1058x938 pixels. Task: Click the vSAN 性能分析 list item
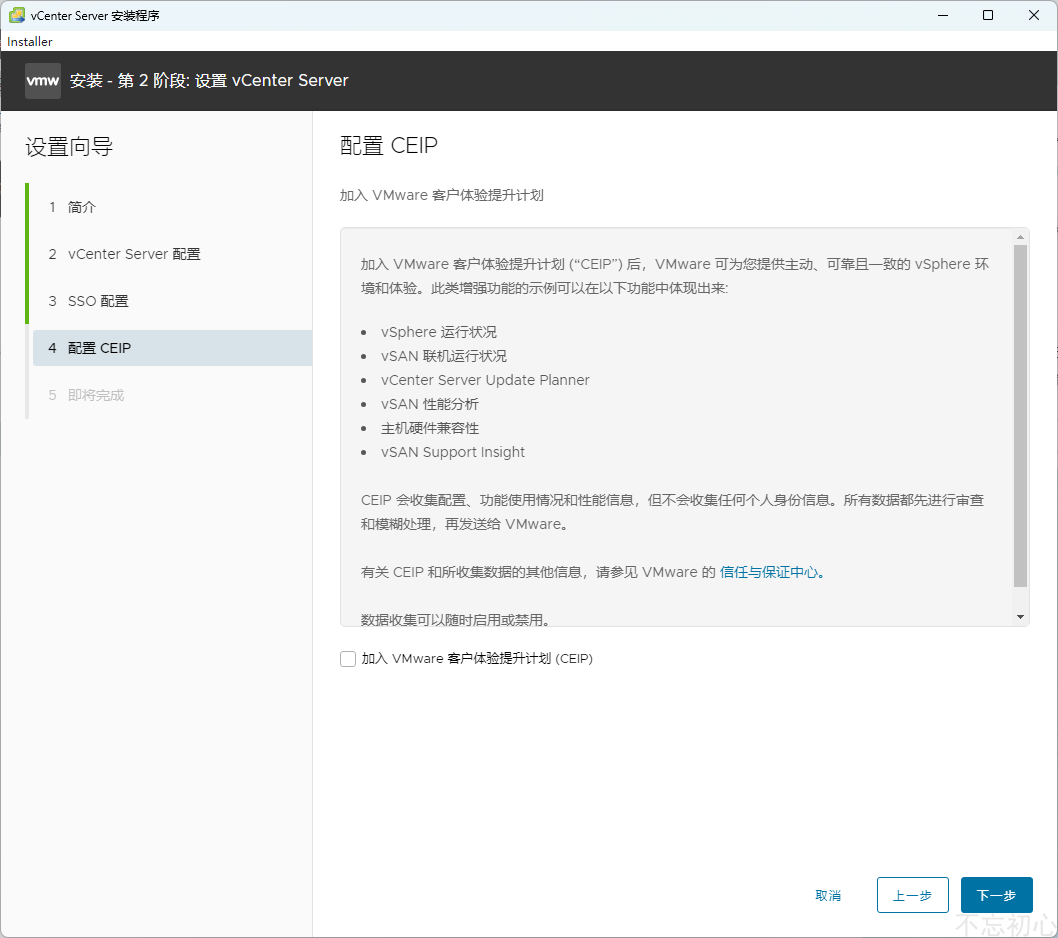(x=429, y=404)
